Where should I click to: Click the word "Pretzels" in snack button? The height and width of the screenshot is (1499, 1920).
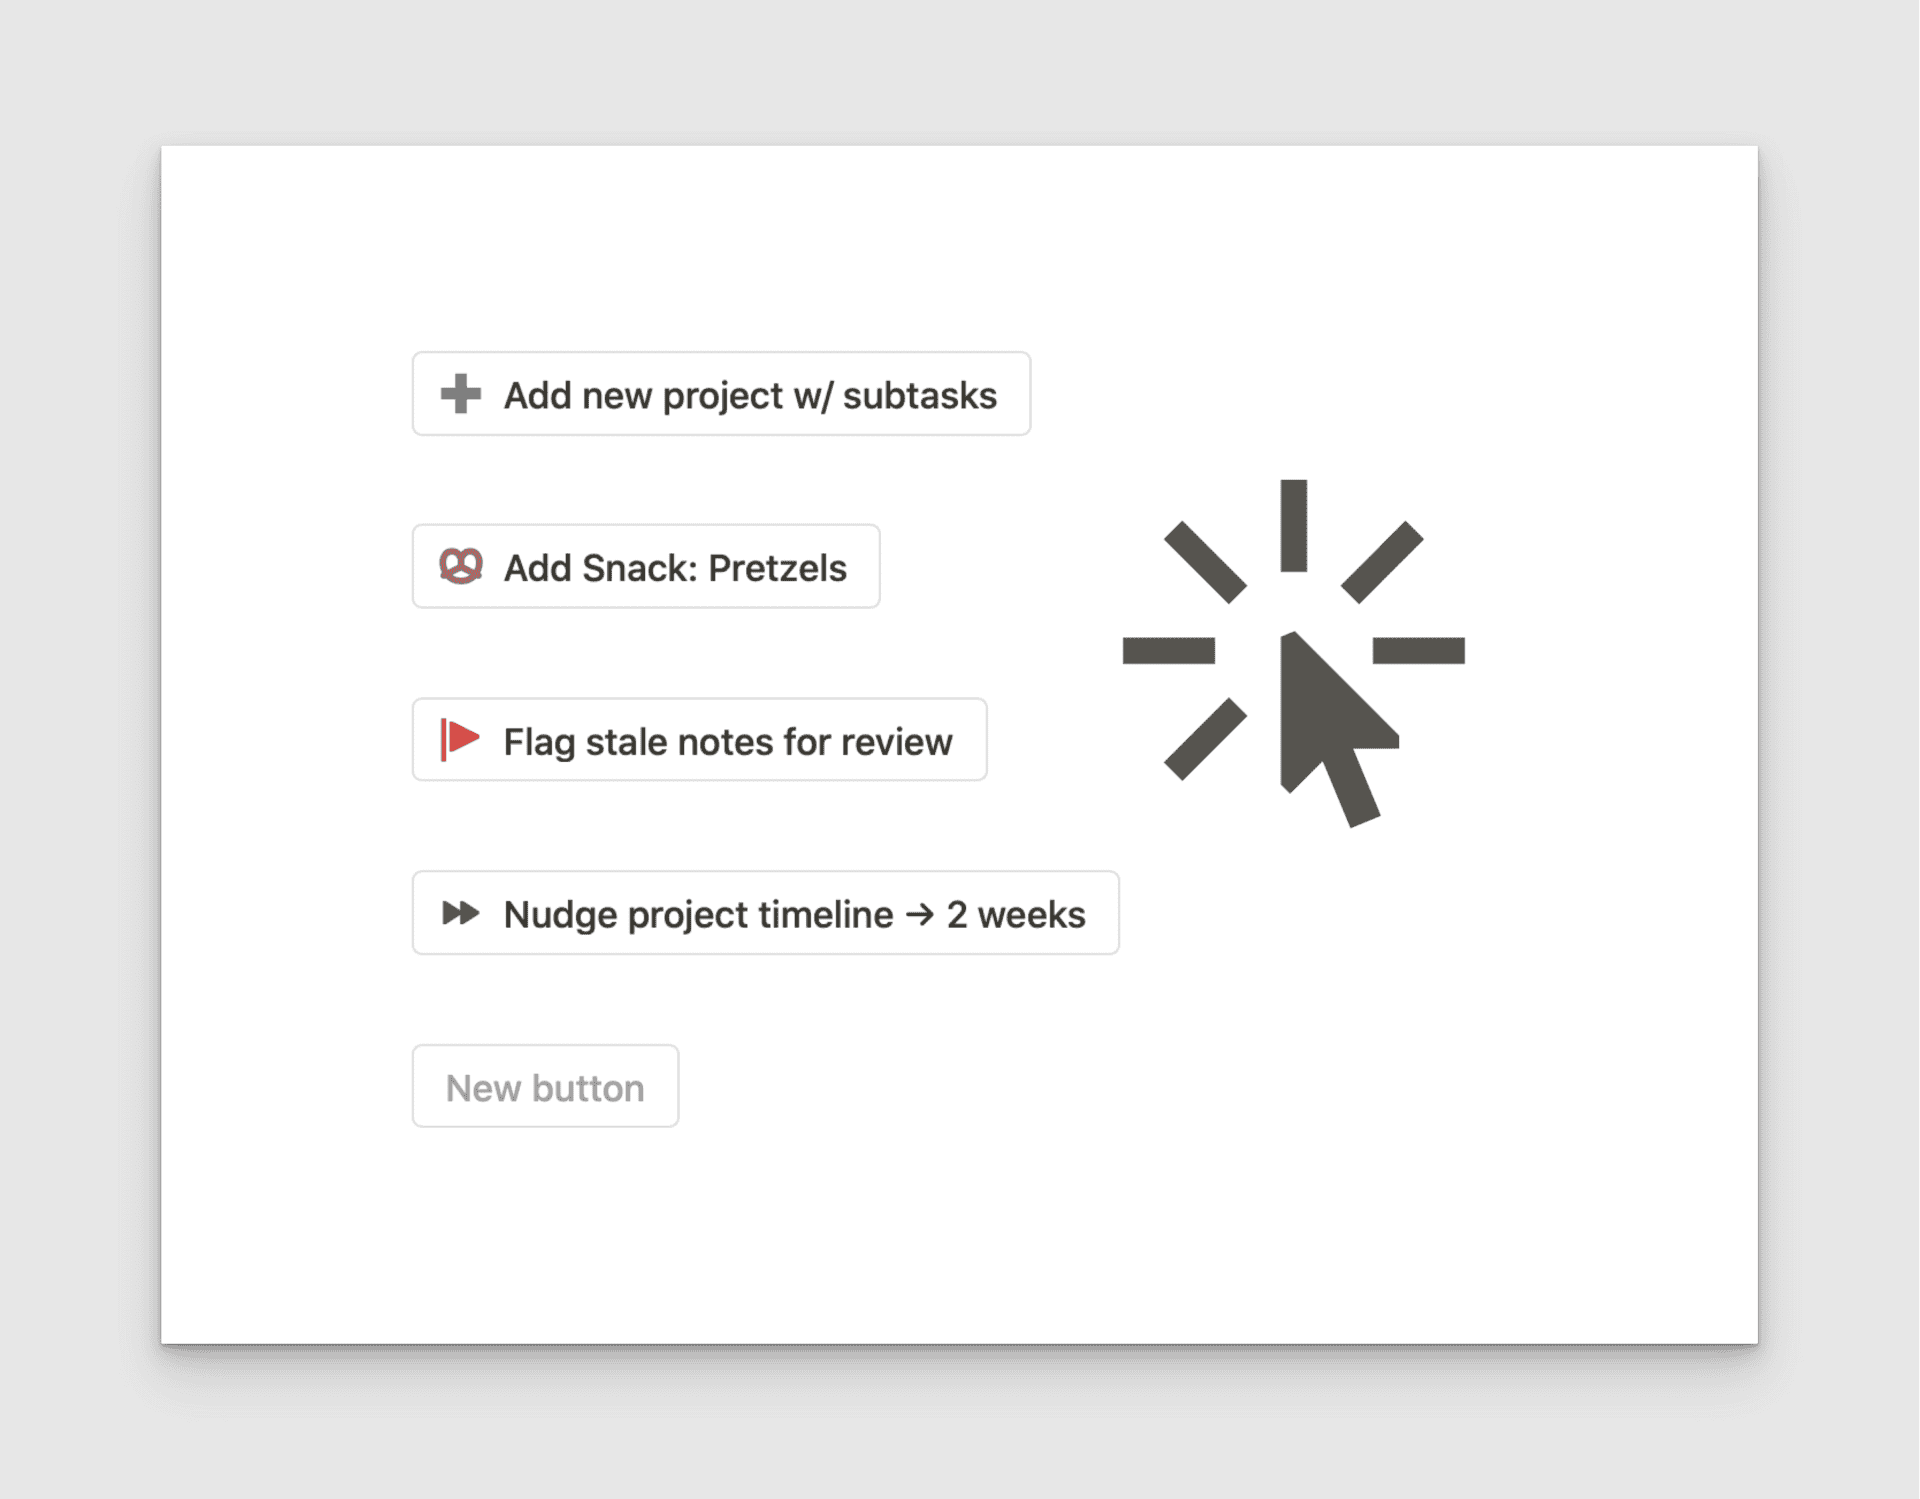point(777,568)
